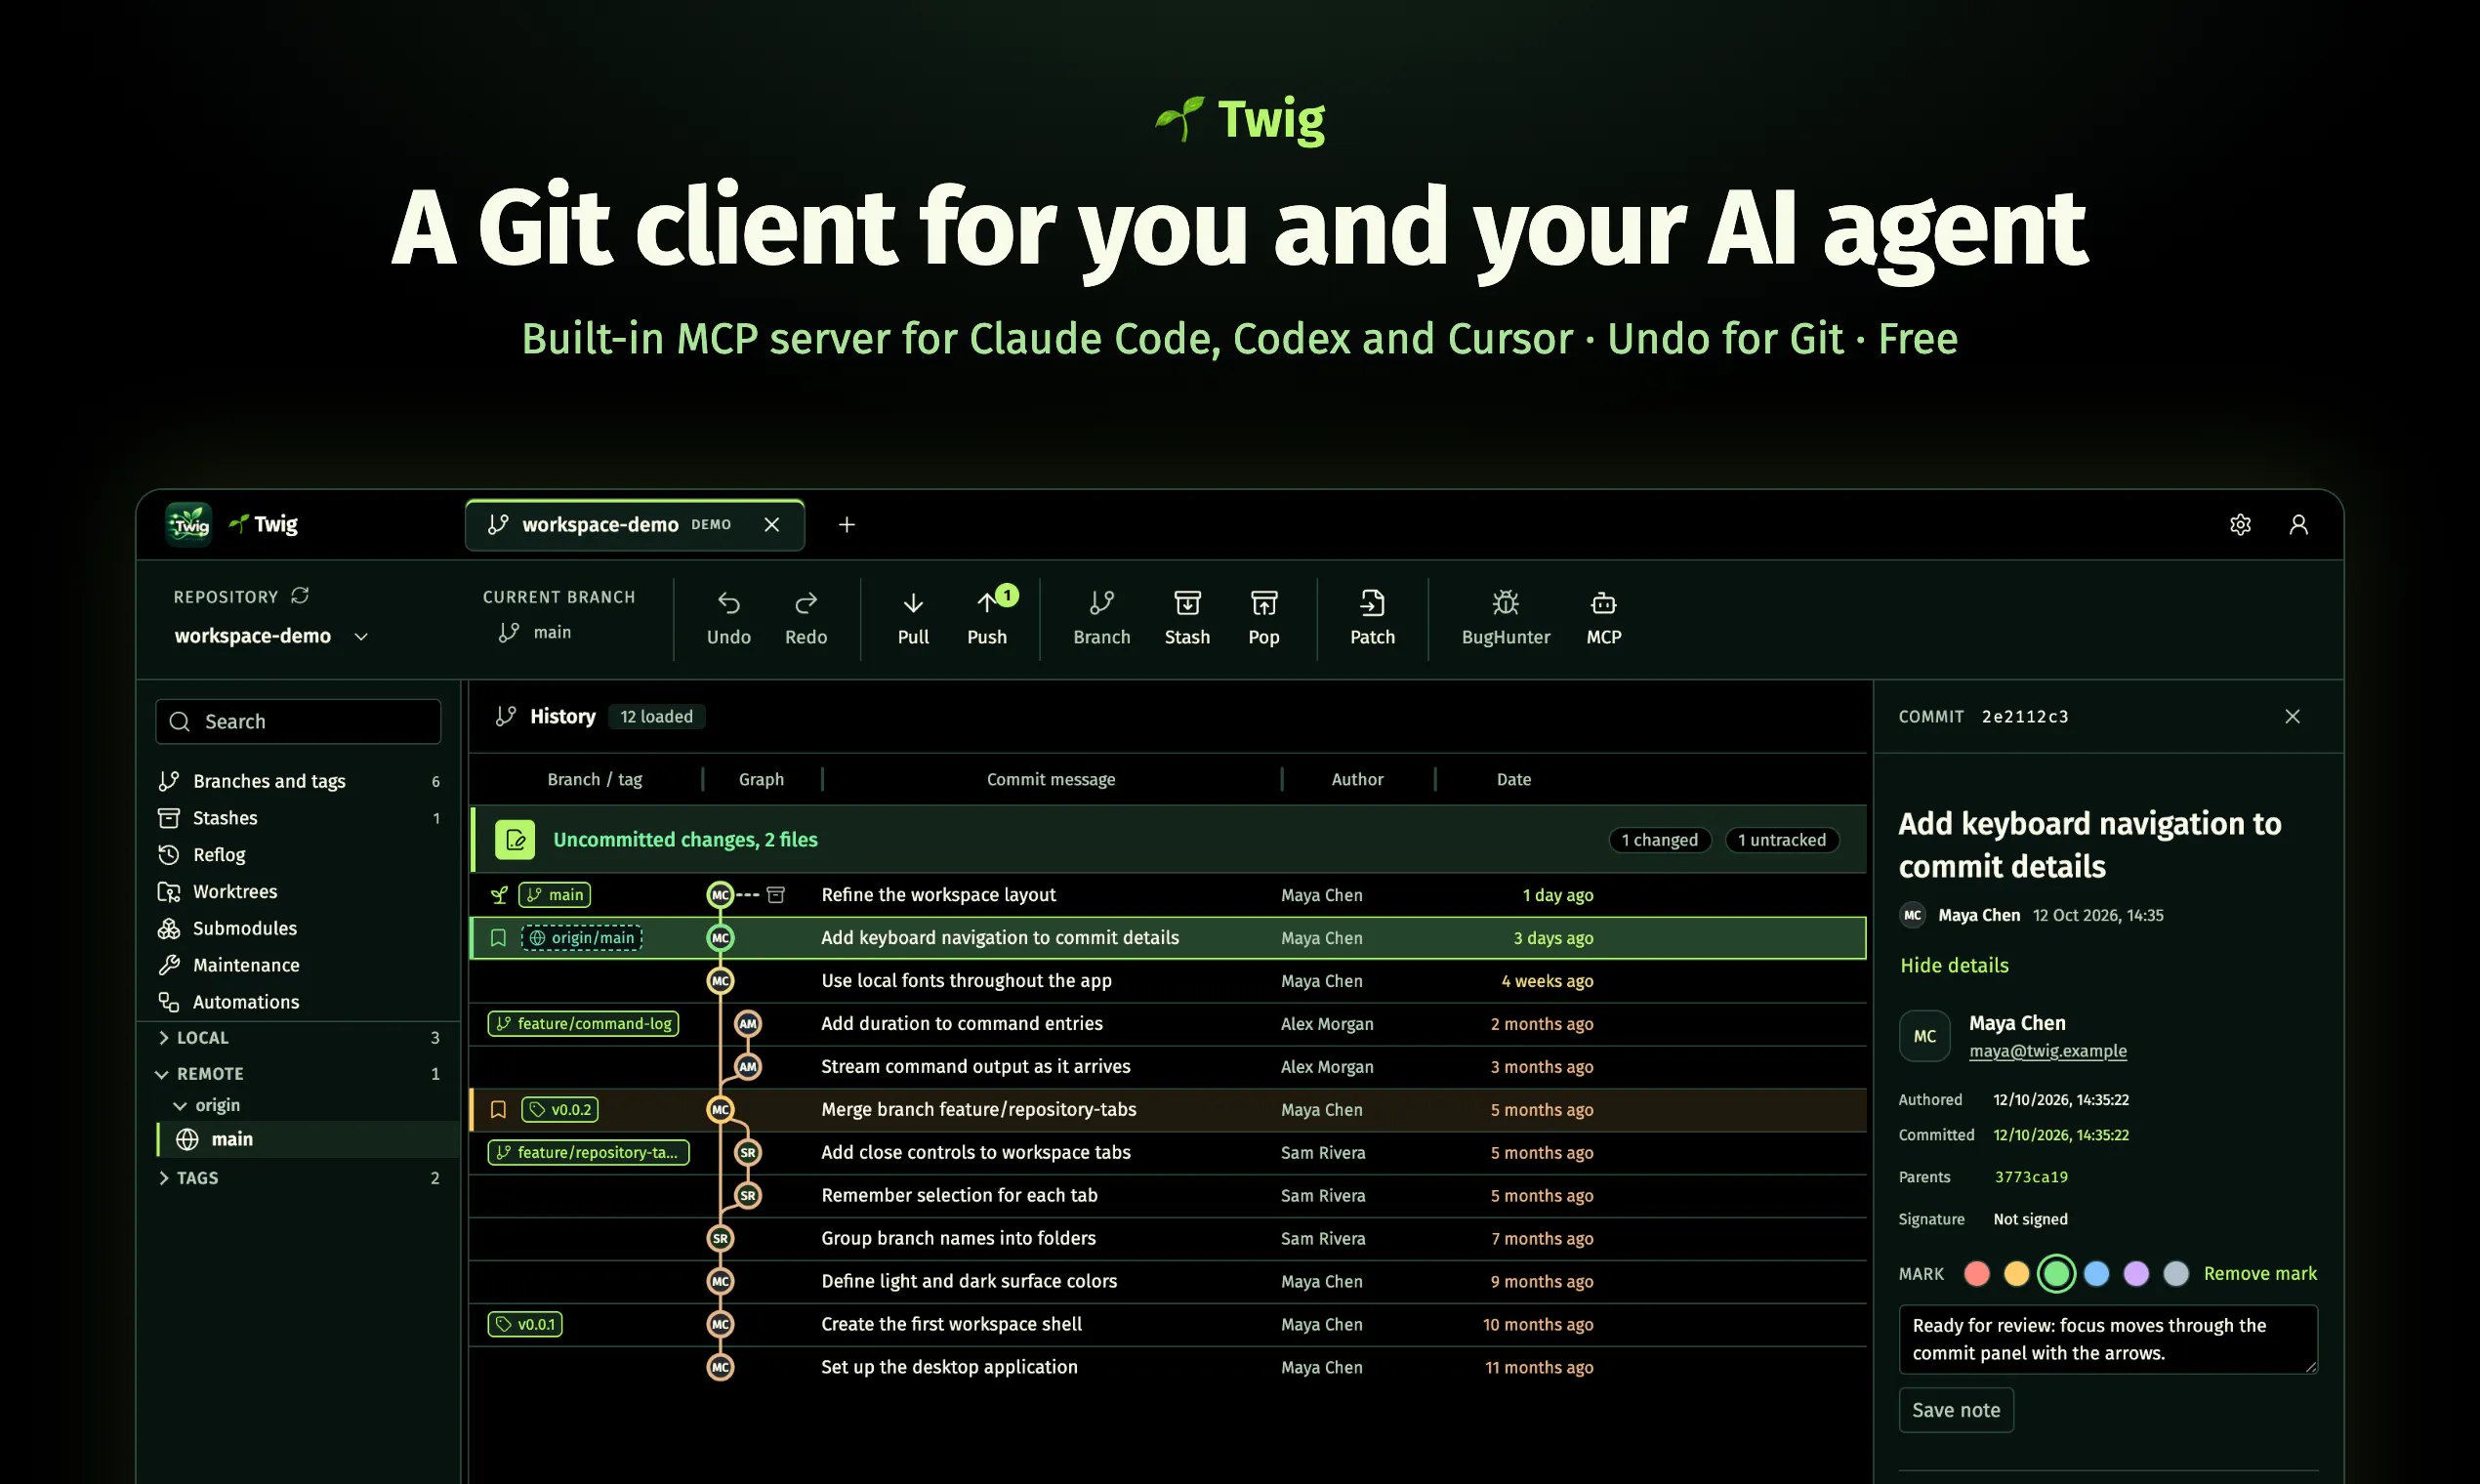Select commit "Use local fonts throughout the app"
The image size is (2480, 1484).
1168,981
